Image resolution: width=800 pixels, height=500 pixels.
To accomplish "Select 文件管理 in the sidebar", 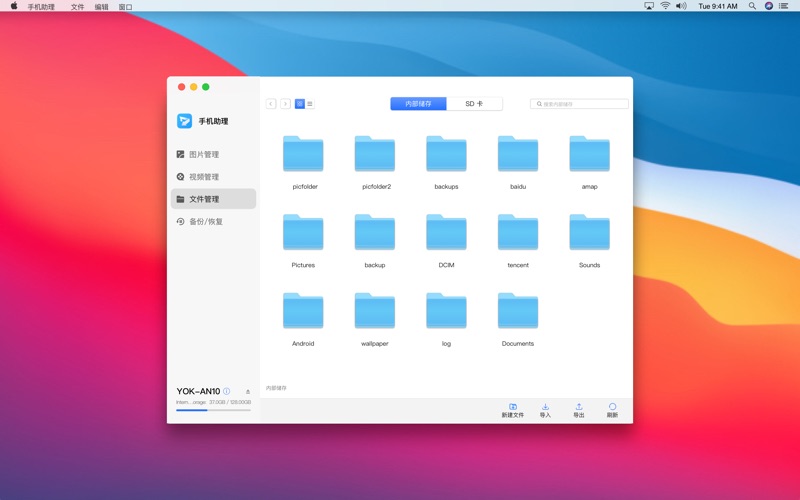I will (x=213, y=199).
